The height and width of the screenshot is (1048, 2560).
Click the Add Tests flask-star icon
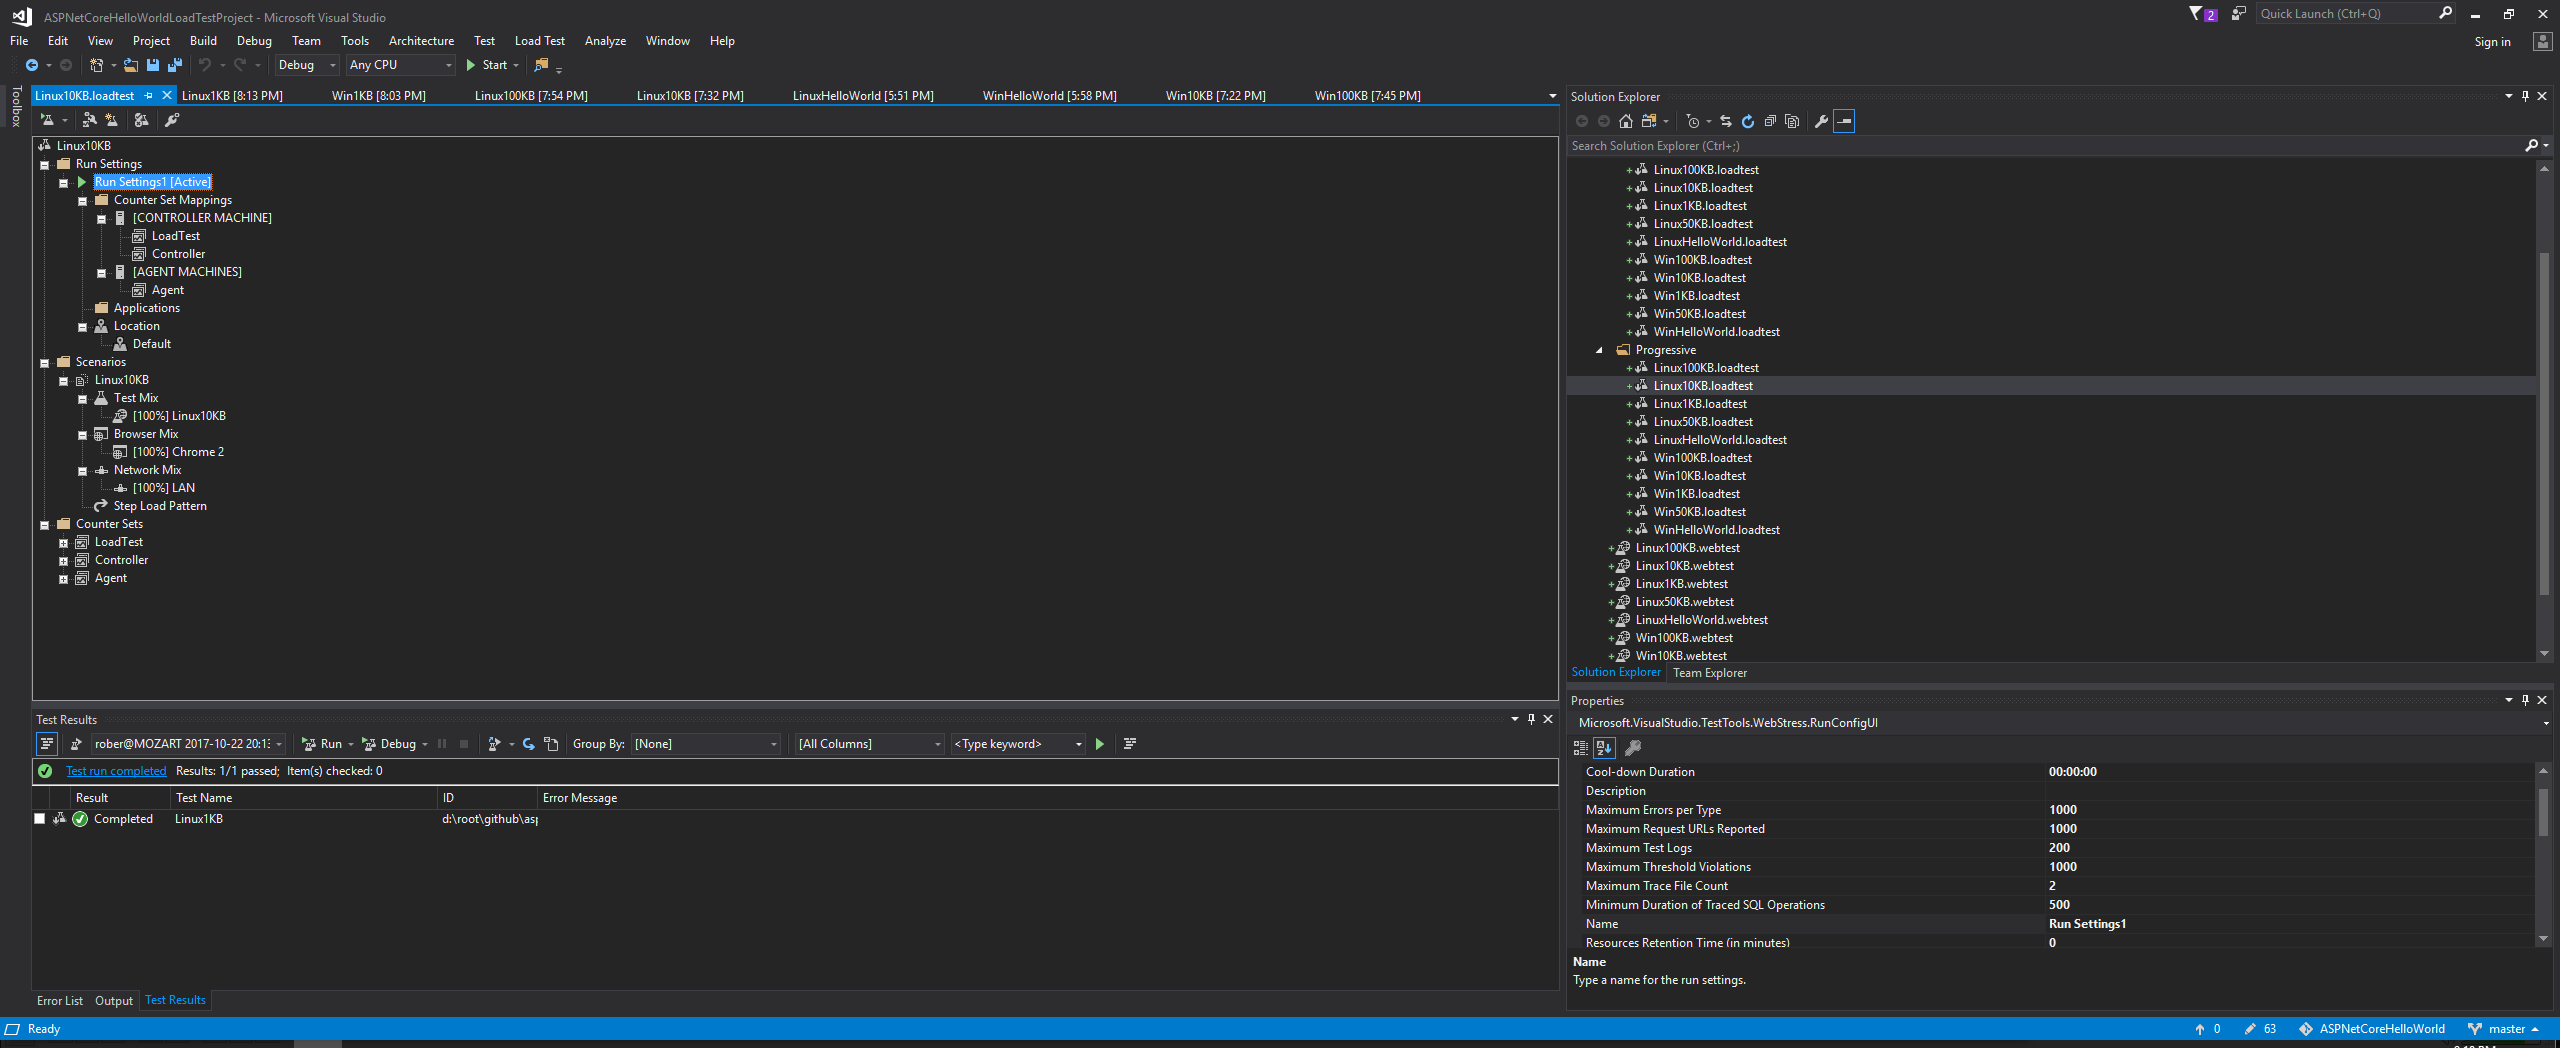(x=112, y=120)
